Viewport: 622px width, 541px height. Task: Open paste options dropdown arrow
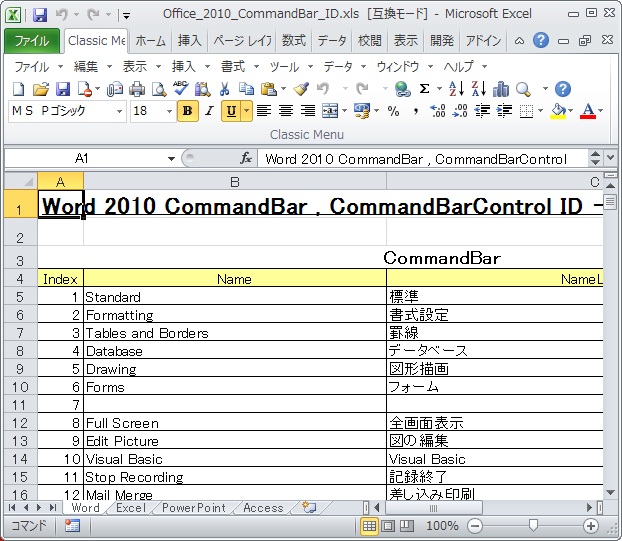click(283, 89)
